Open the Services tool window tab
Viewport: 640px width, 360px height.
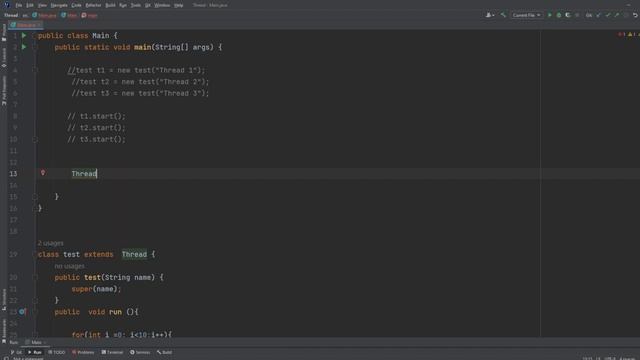click(x=140, y=352)
